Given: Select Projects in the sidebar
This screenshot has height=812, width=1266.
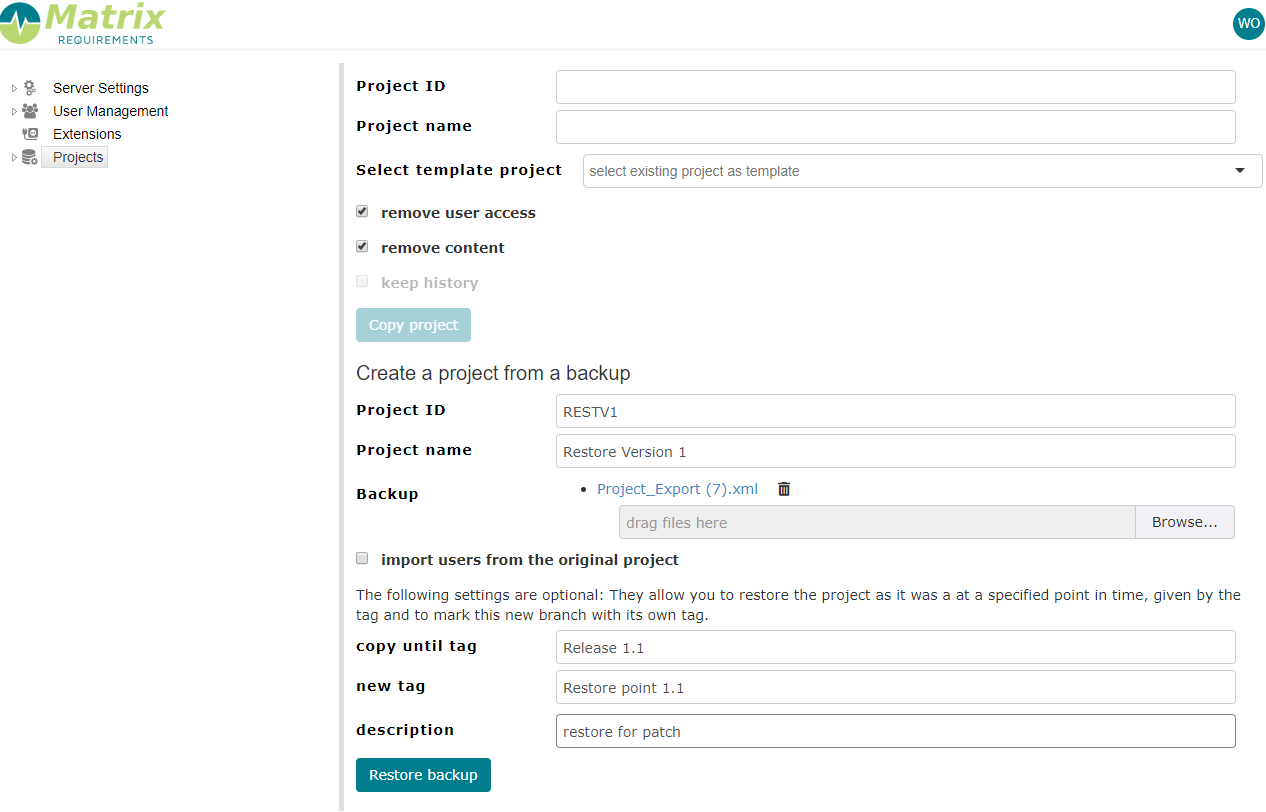Looking at the screenshot, I should tap(78, 157).
